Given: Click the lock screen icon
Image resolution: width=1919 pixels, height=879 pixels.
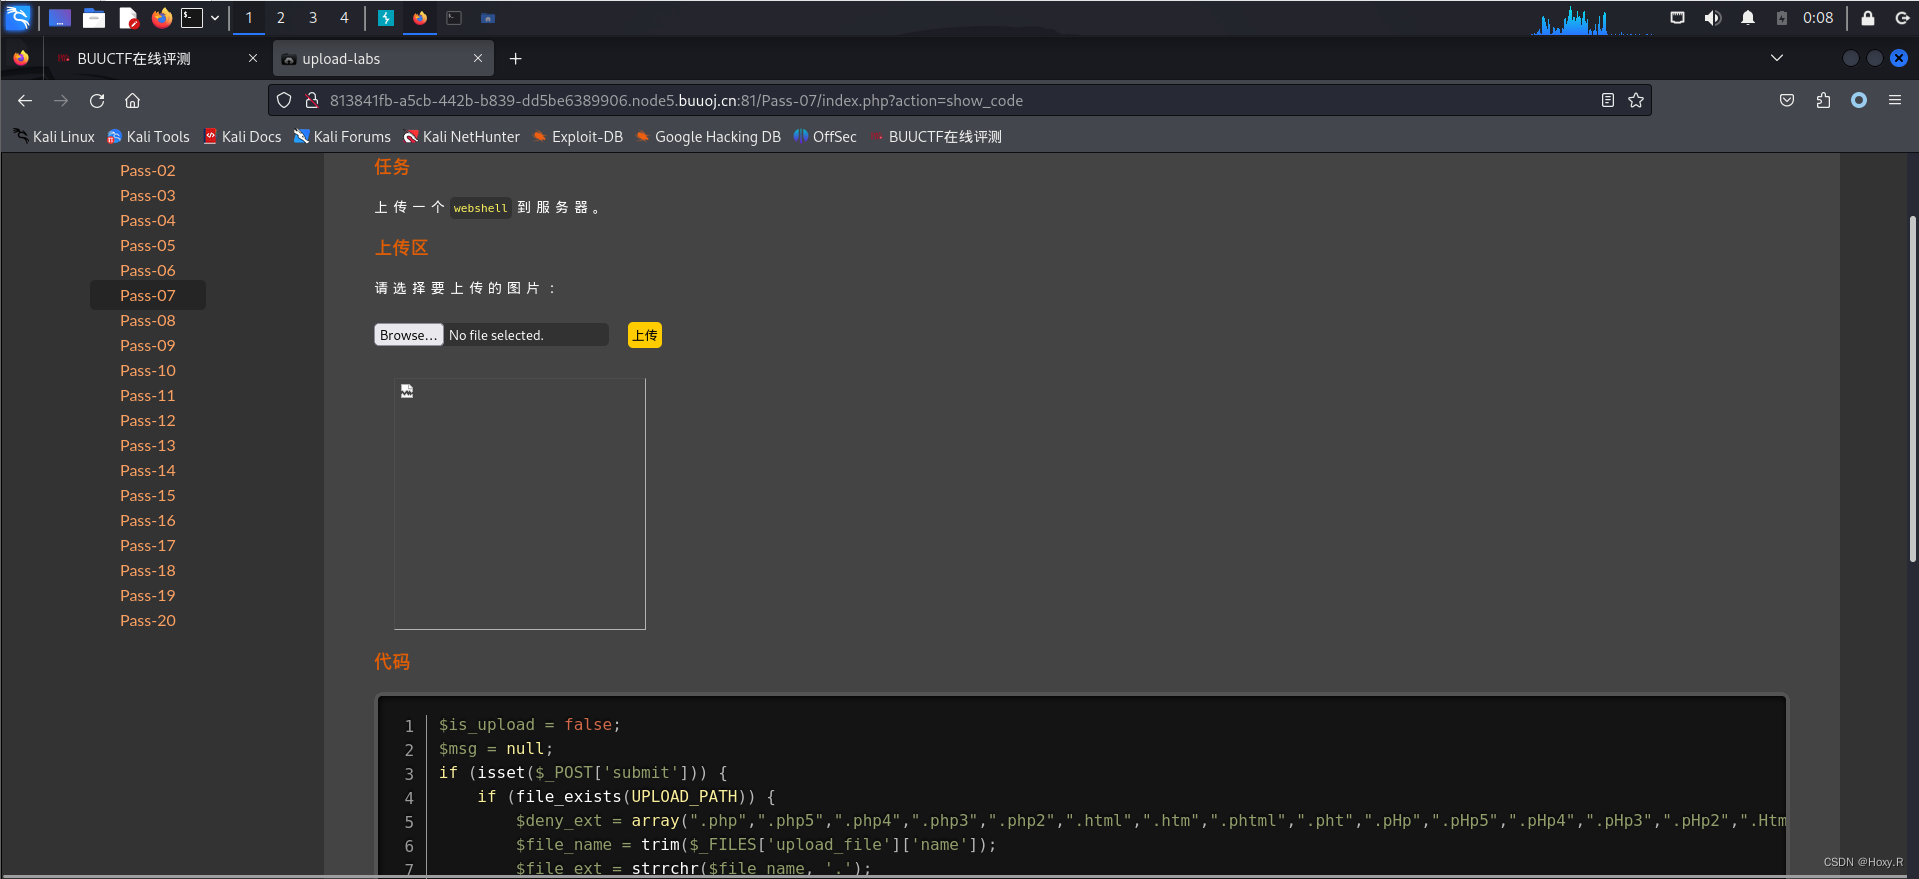Looking at the screenshot, I should coord(1867,18).
